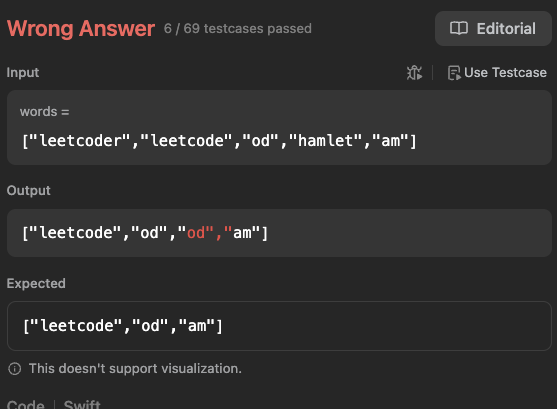Click the Expected result box

coord(279,326)
